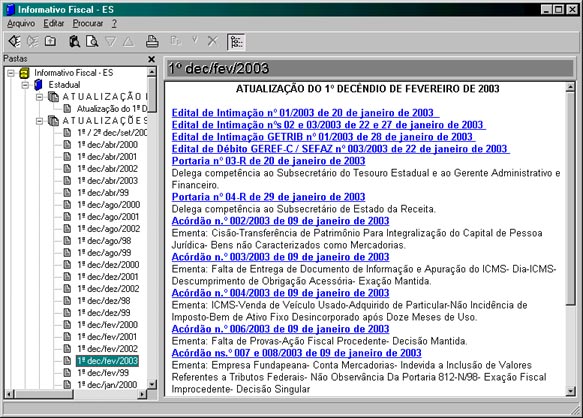Open the Procurar menu
The height and width of the screenshot is (418, 583).
click(x=88, y=23)
